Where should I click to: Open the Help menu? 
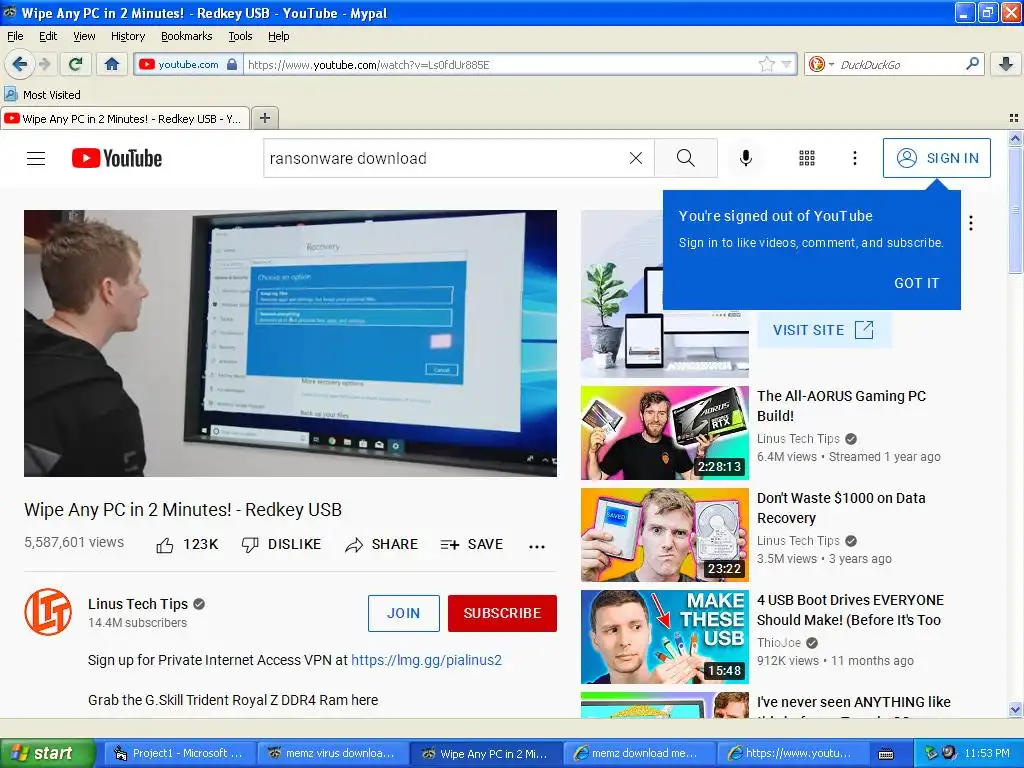click(278, 36)
